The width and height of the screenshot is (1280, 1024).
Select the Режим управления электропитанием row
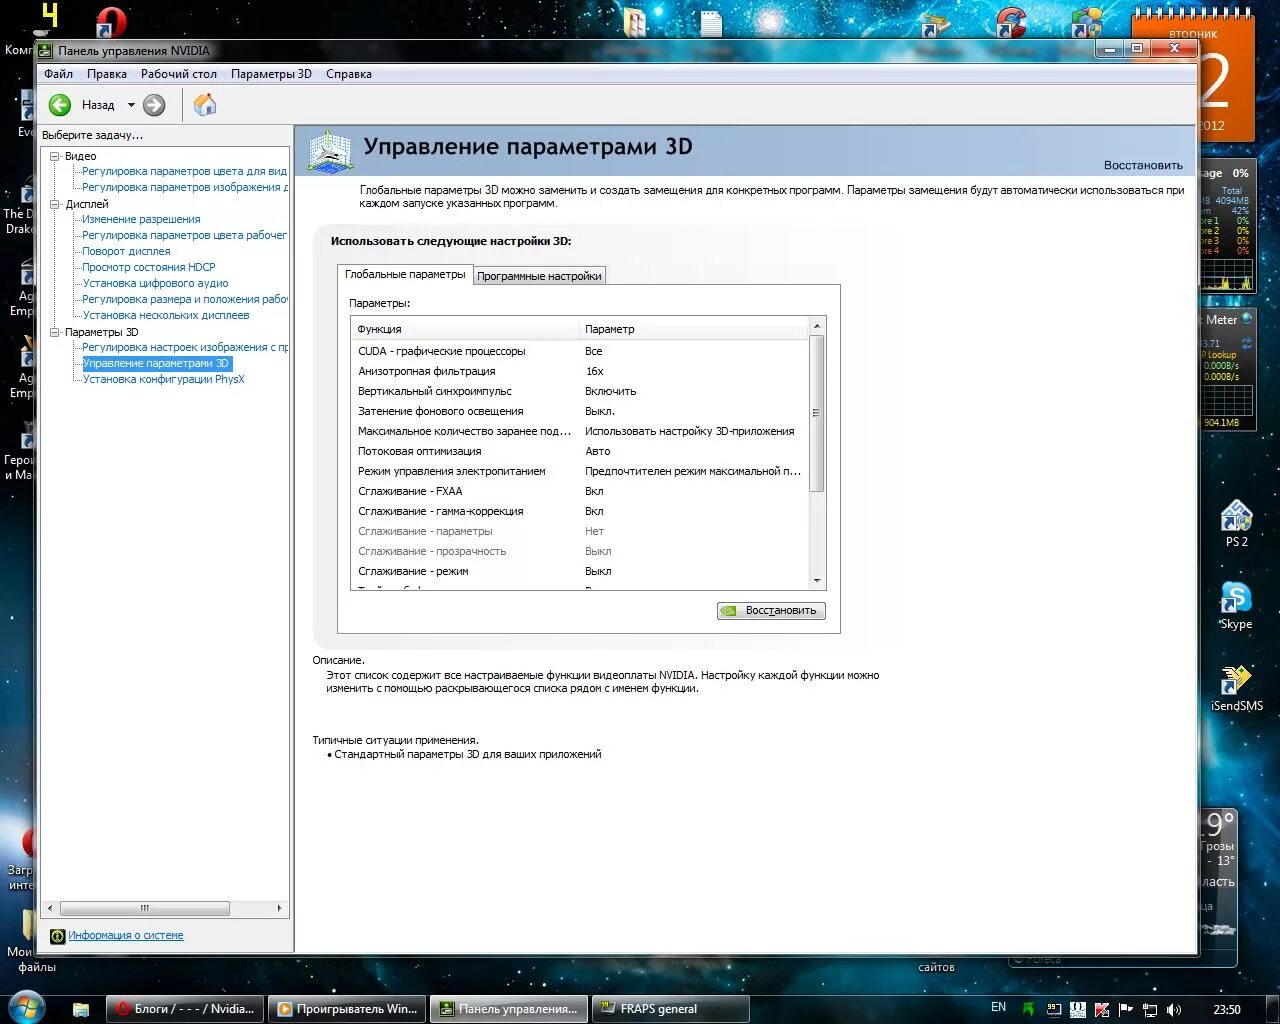click(x=579, y=471)
